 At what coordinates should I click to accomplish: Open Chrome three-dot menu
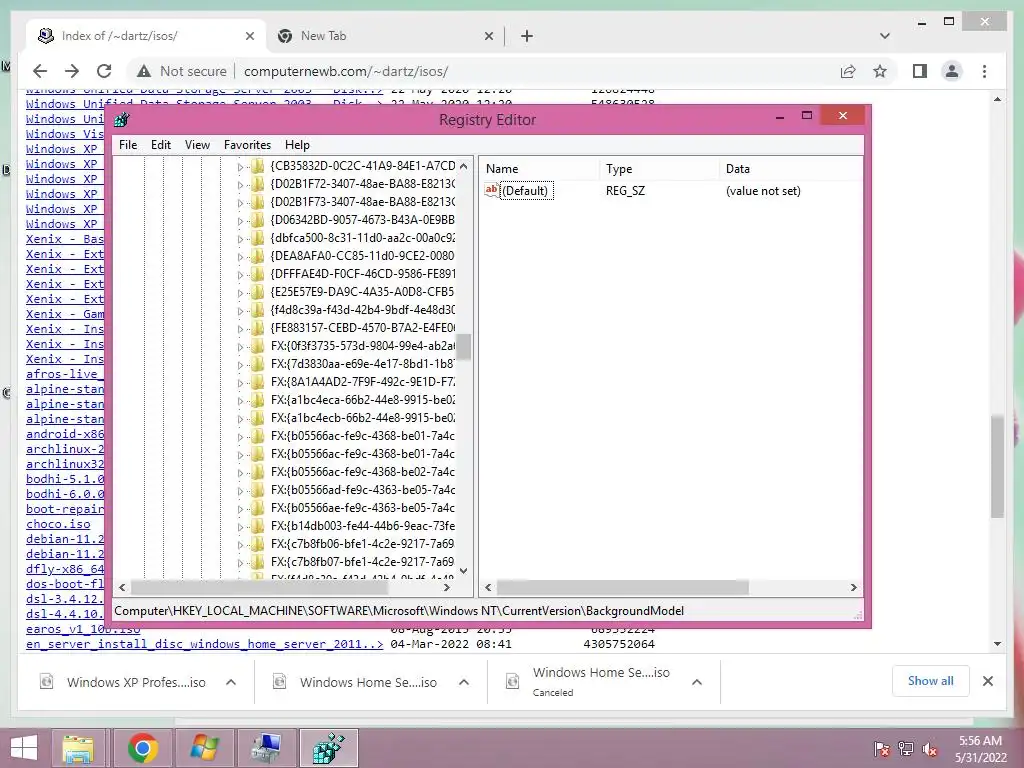(x=984, y=71)
